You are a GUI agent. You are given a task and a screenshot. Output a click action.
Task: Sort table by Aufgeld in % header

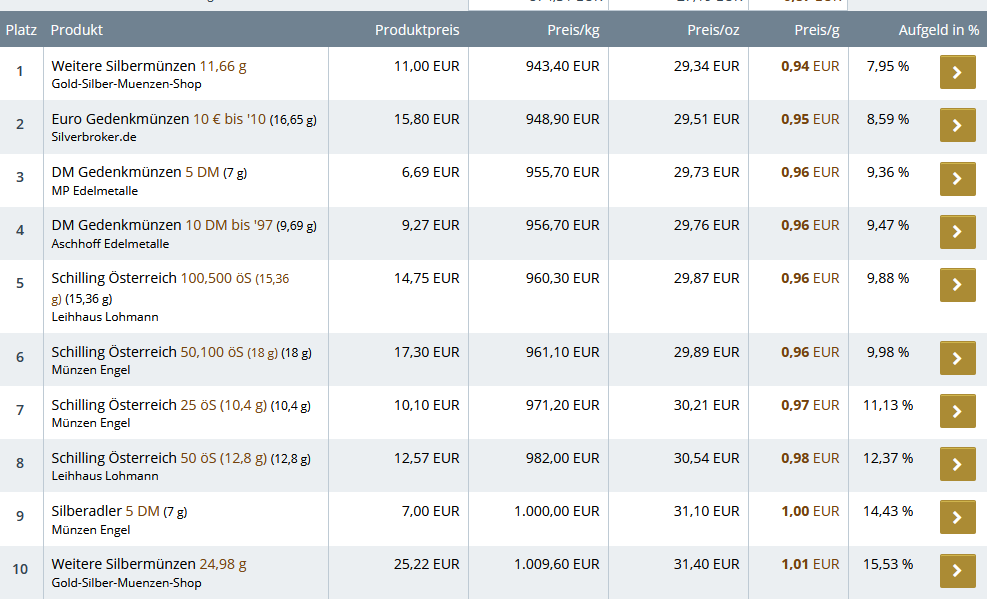[x=939, y=30]
